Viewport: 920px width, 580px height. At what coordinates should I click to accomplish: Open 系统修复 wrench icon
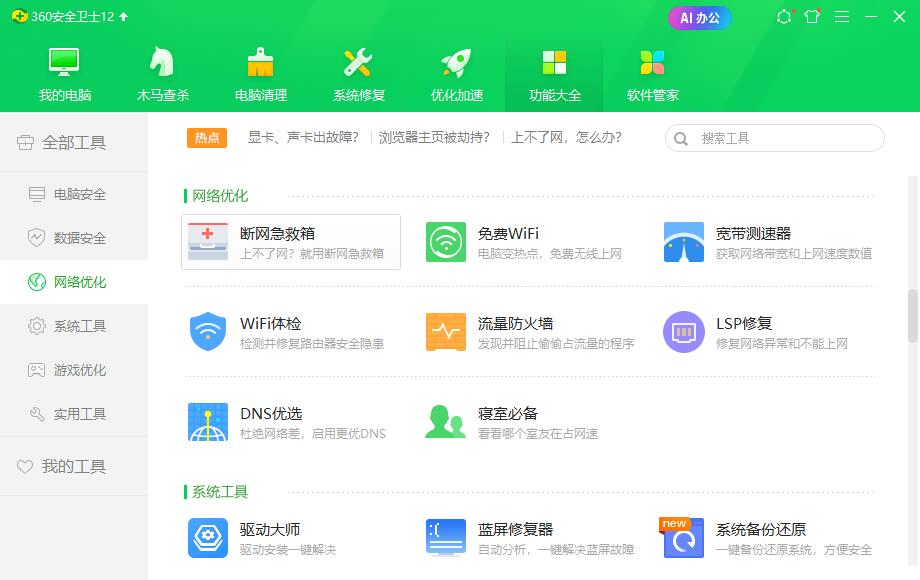point(358,62)
